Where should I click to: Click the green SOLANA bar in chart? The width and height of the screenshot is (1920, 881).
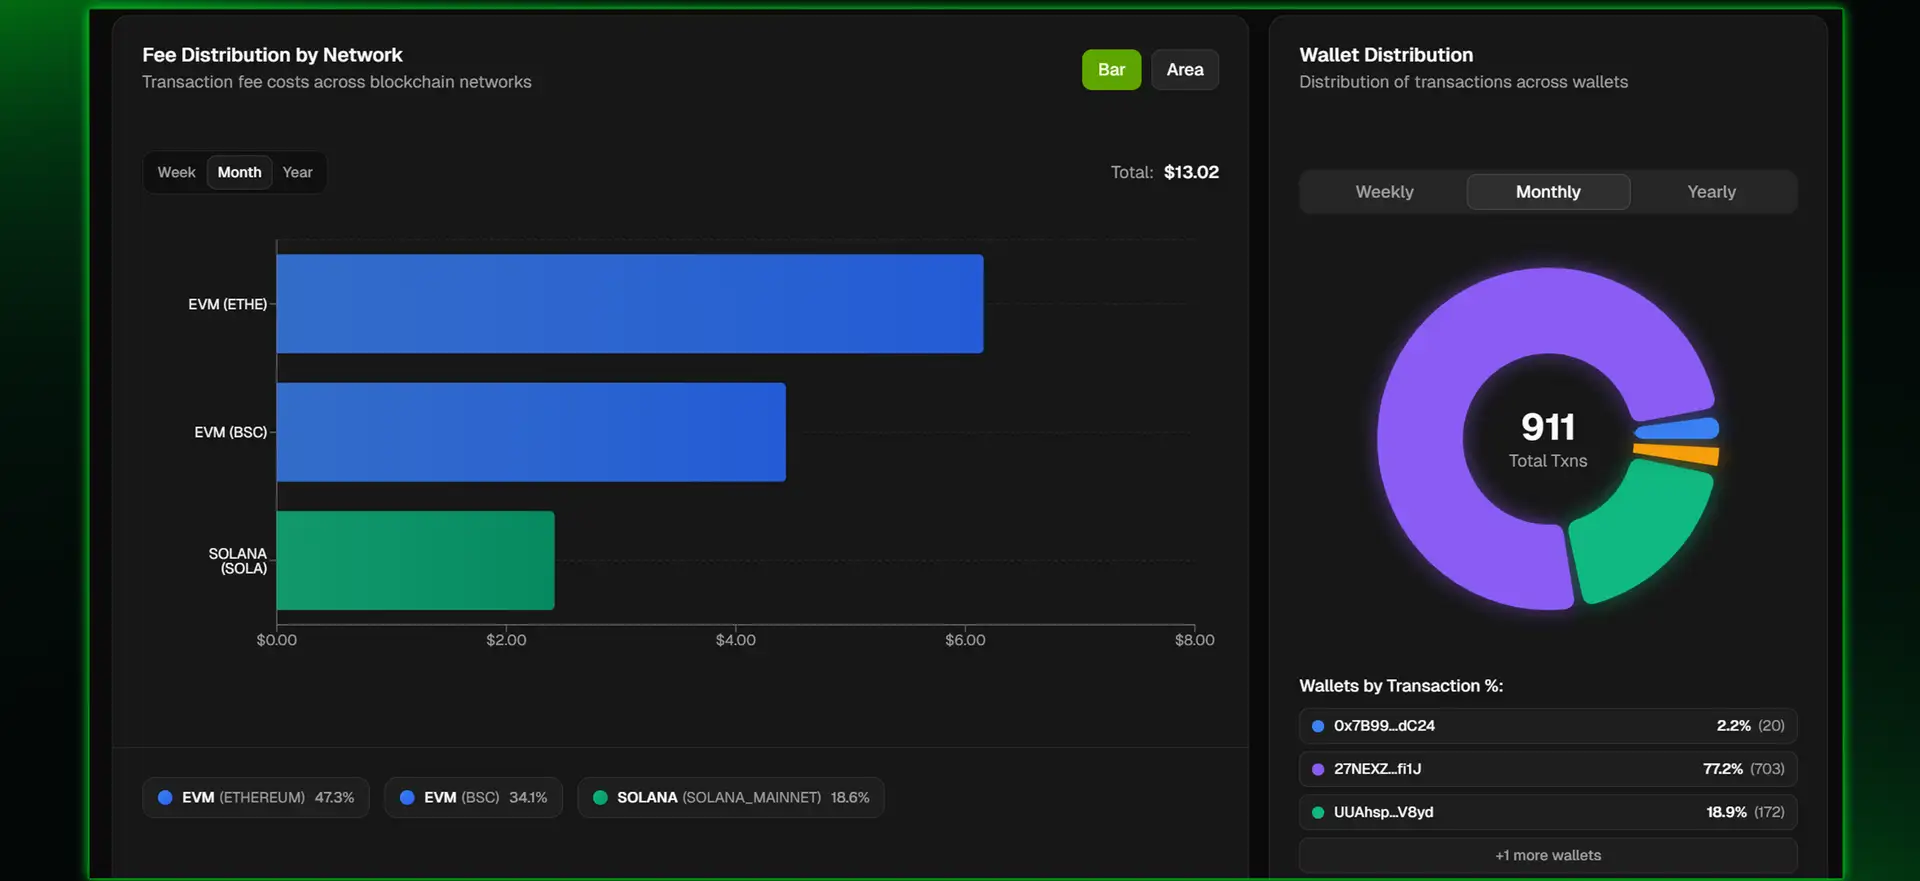tap(415, 560)
